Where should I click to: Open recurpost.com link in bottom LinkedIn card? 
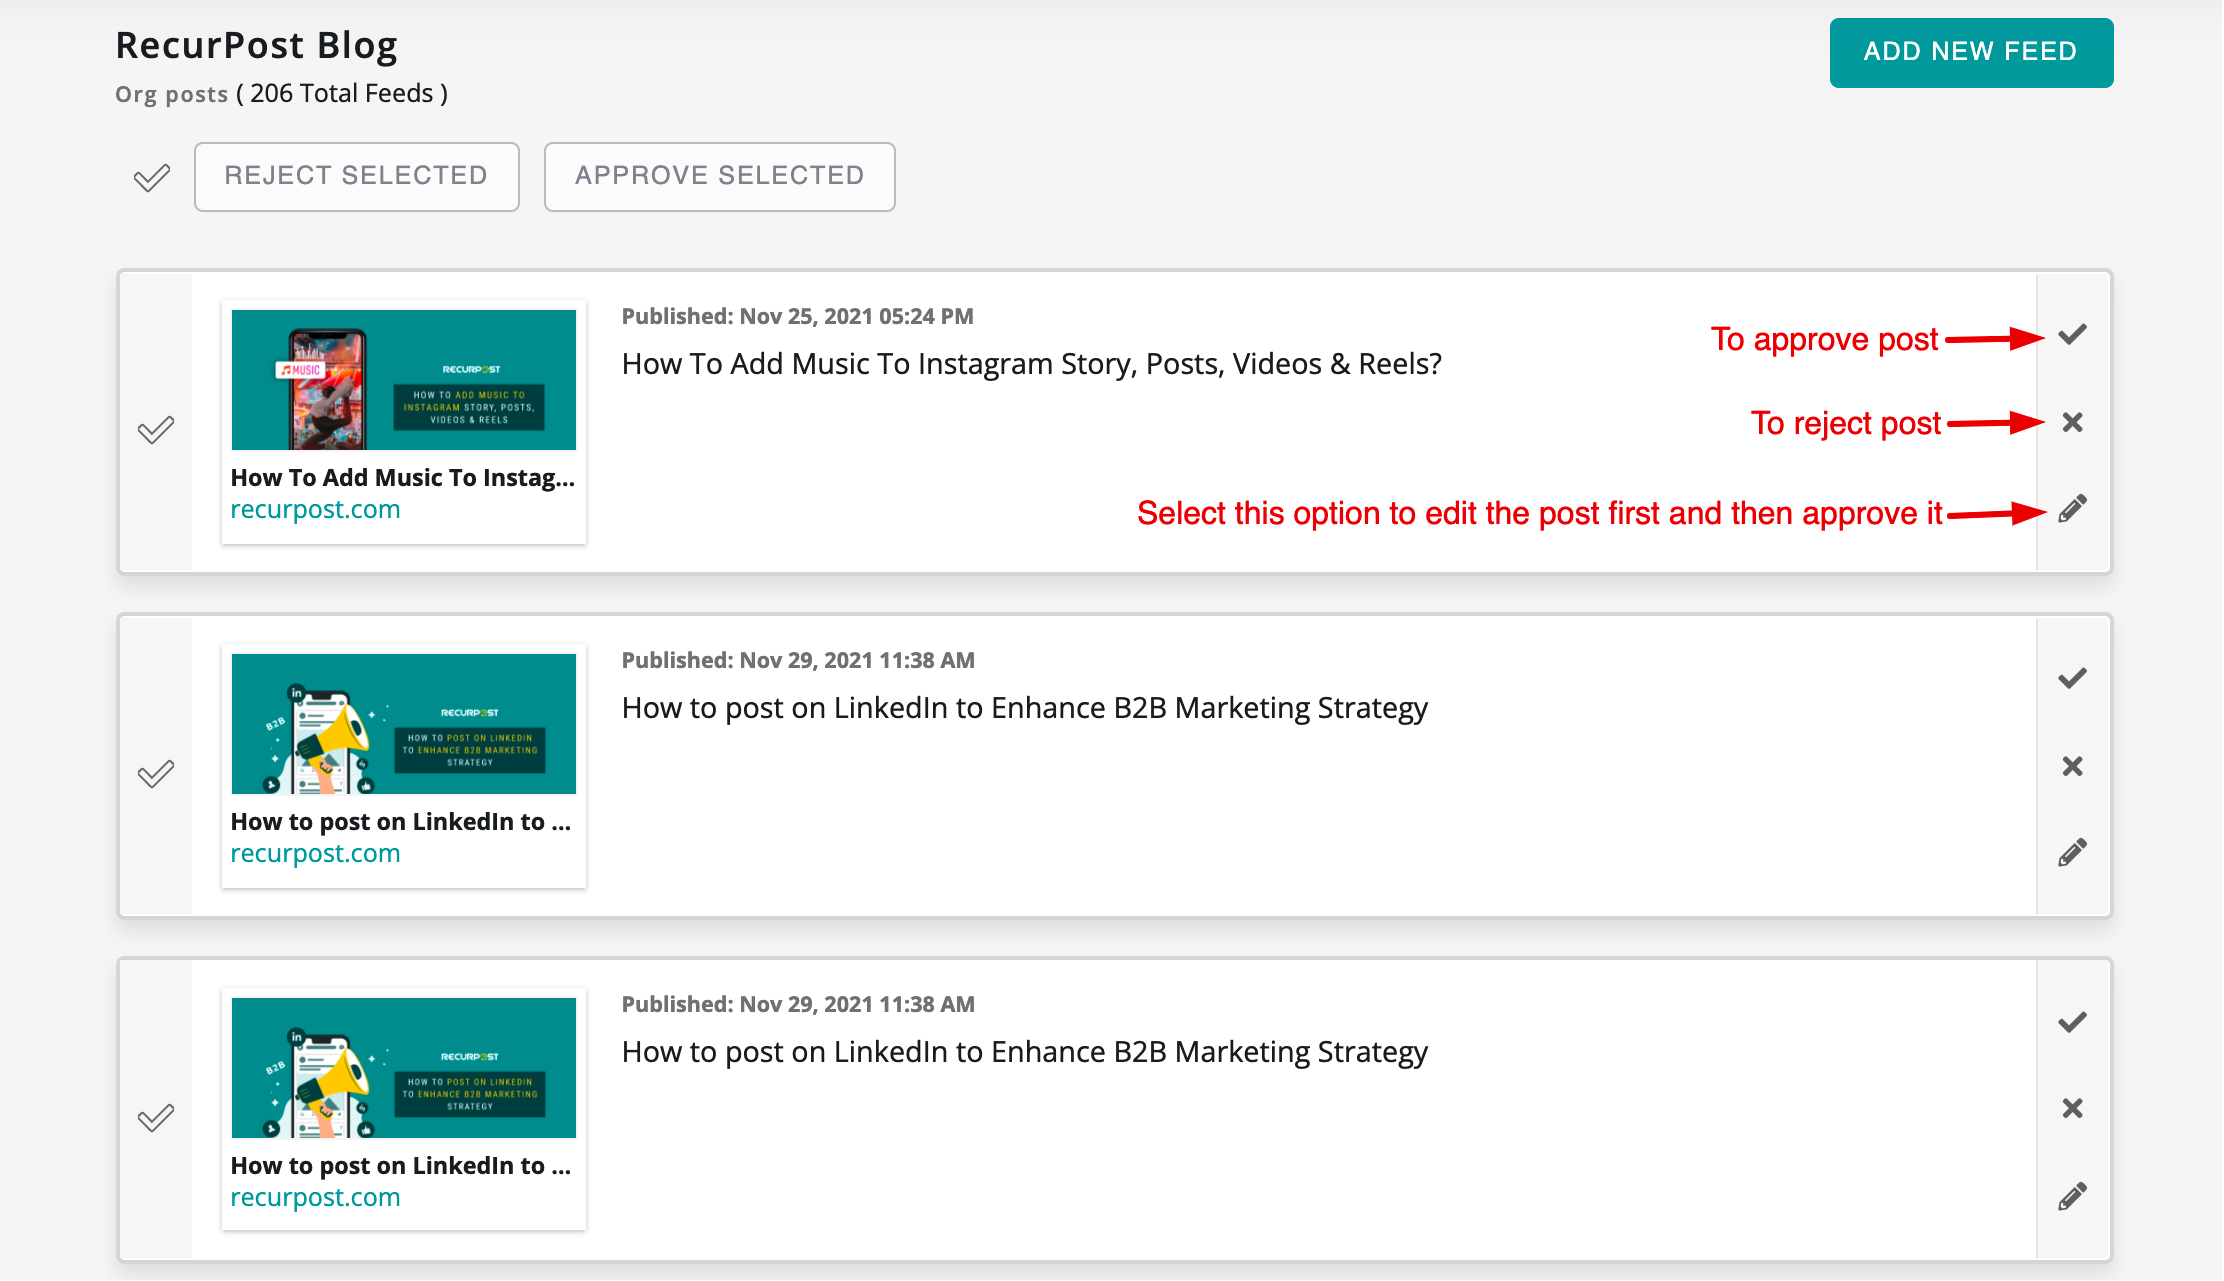tap(315, 1197)
